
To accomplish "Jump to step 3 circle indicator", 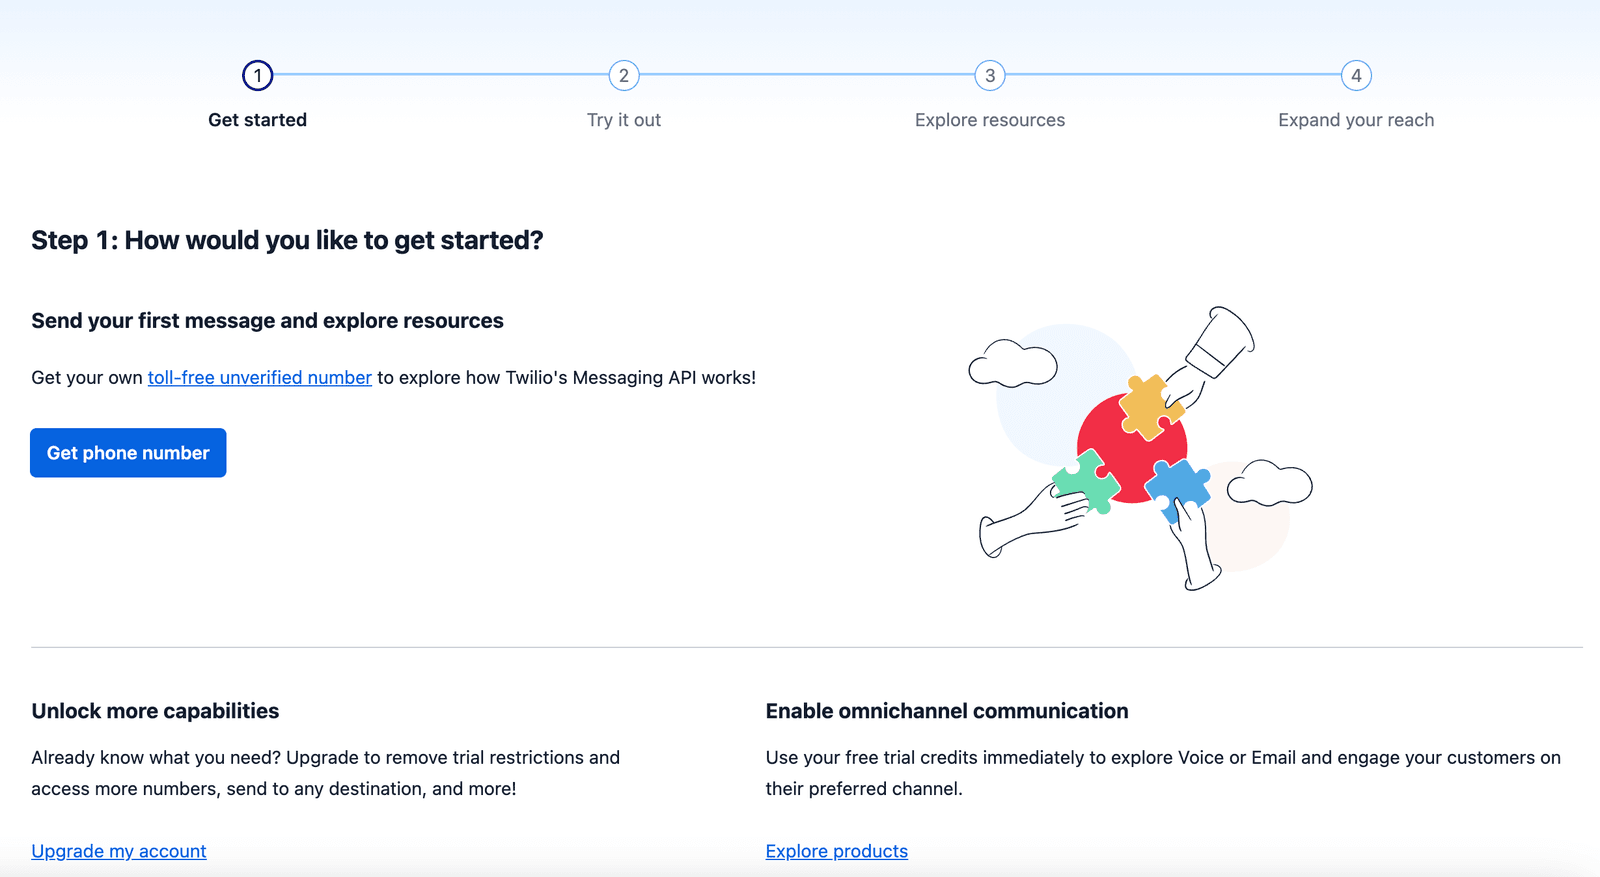I will (990, 75).
